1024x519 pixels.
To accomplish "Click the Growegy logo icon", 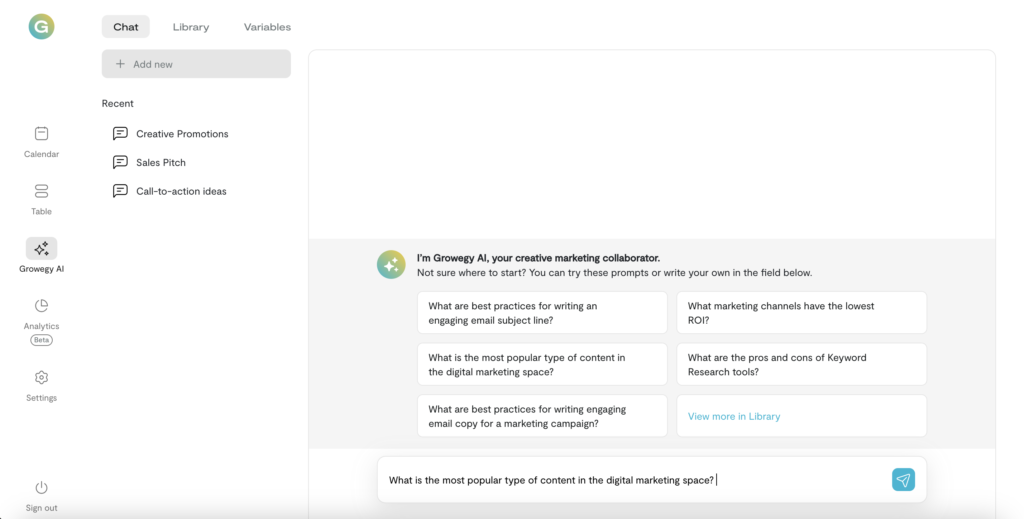I will click(x=41, y=27).
